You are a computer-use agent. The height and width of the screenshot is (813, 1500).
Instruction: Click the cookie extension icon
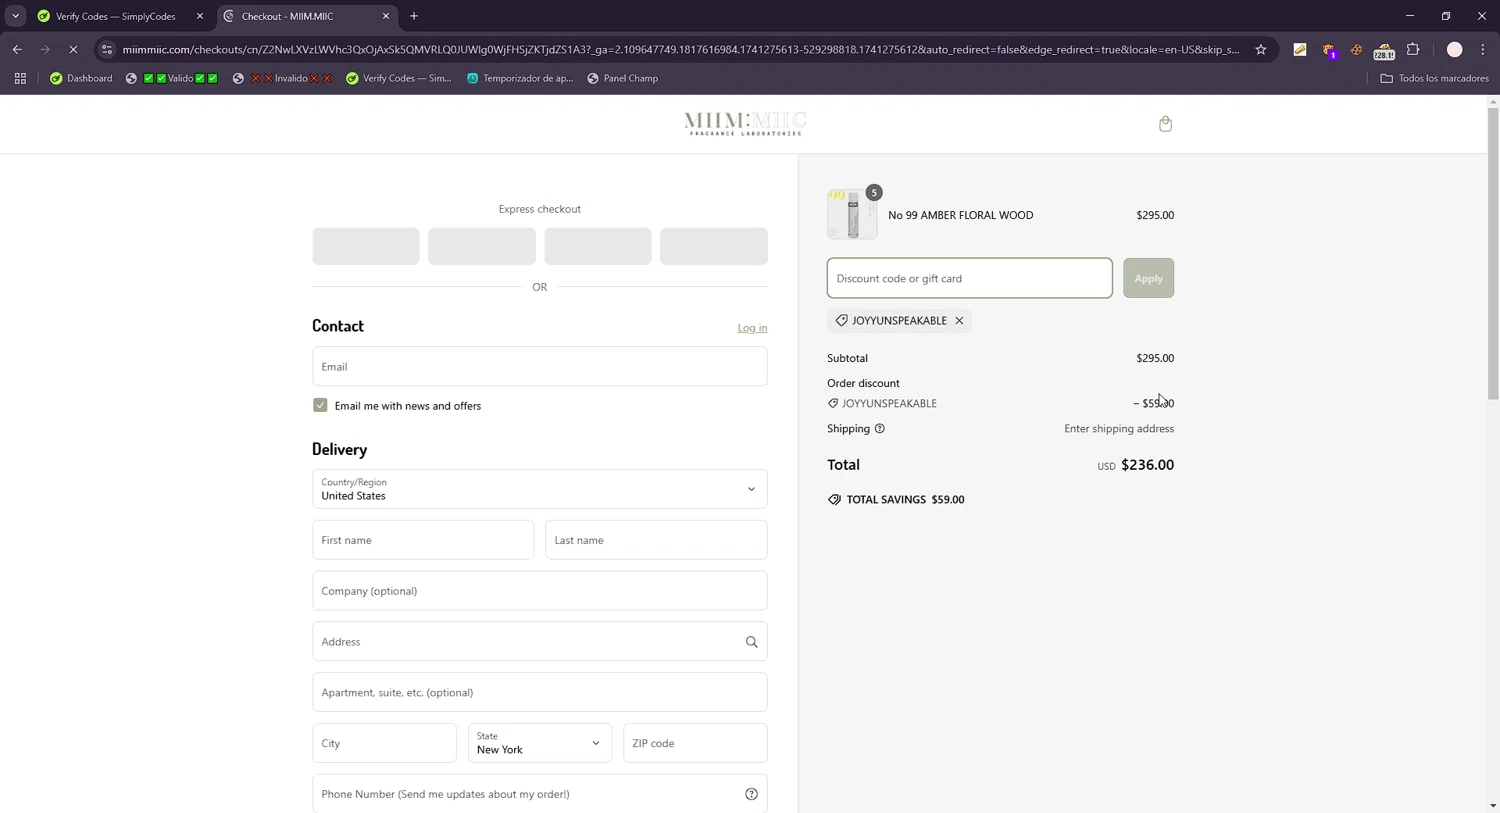[1356, 49]
